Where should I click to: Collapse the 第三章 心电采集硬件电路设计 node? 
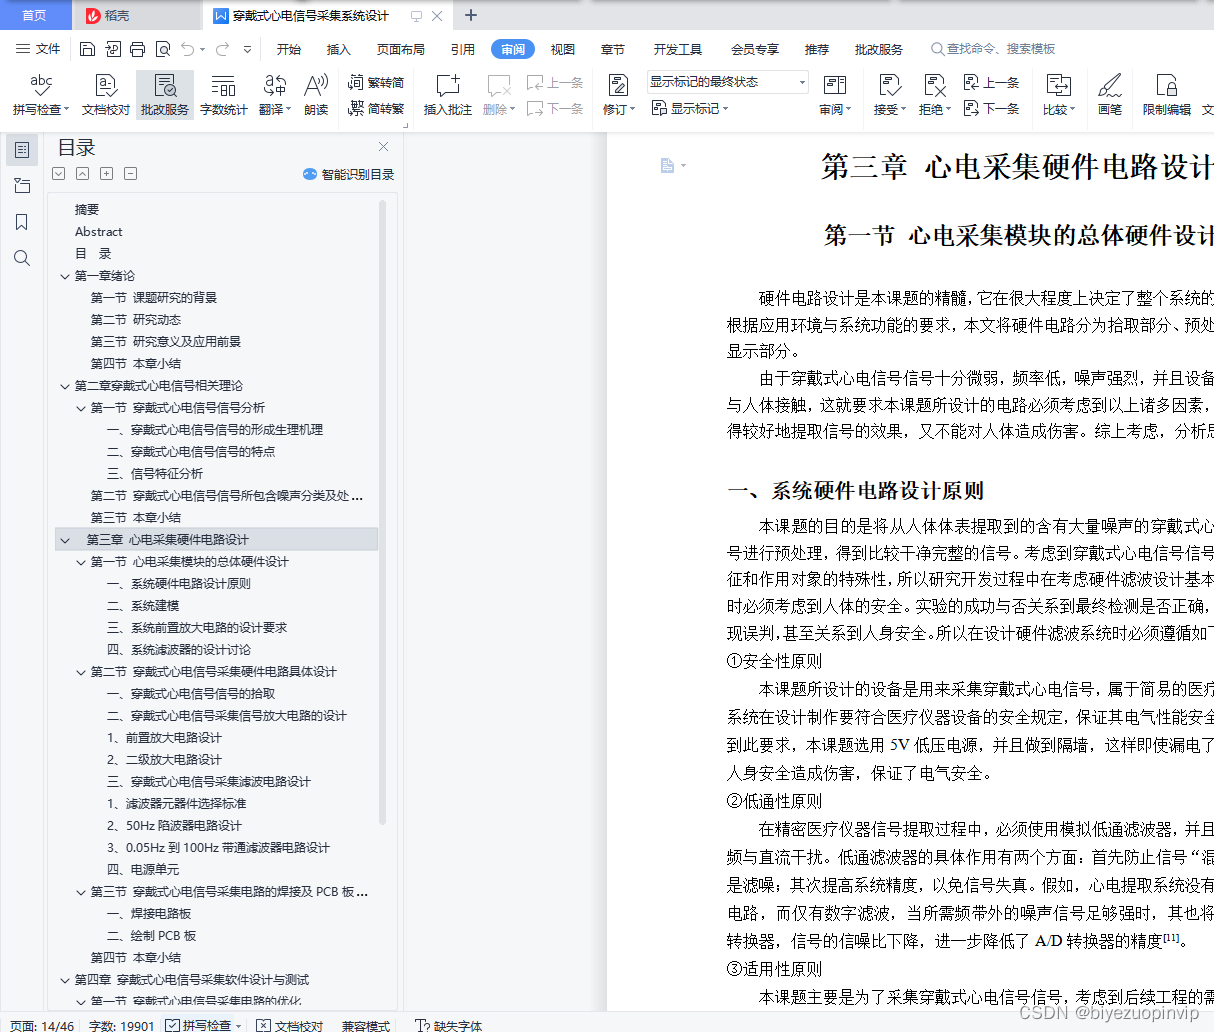click(65, 539)
